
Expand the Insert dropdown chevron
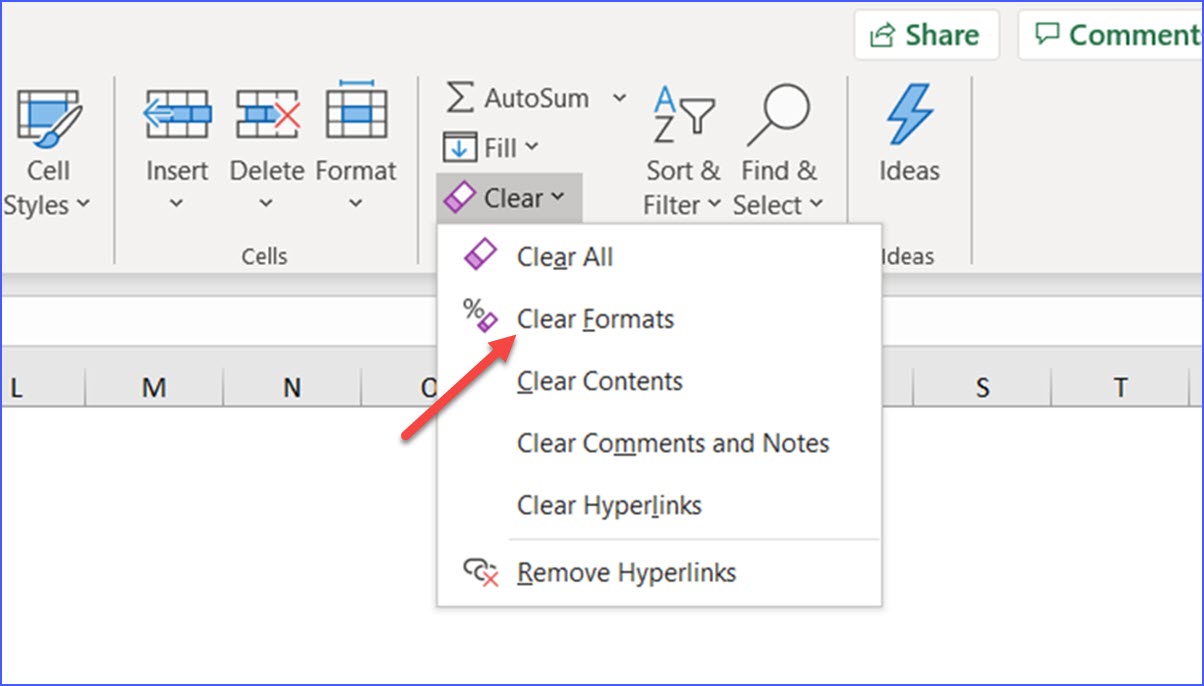176,203
